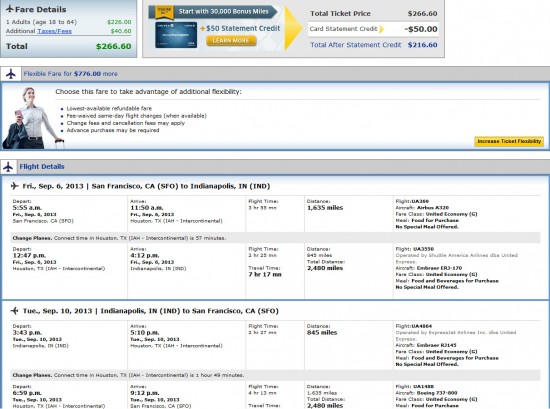The width and height of the screenshot is (550, 409).
Task: Click the +$50 Statement Credit text
Action: pyautogui.click(x=240, y=28)
